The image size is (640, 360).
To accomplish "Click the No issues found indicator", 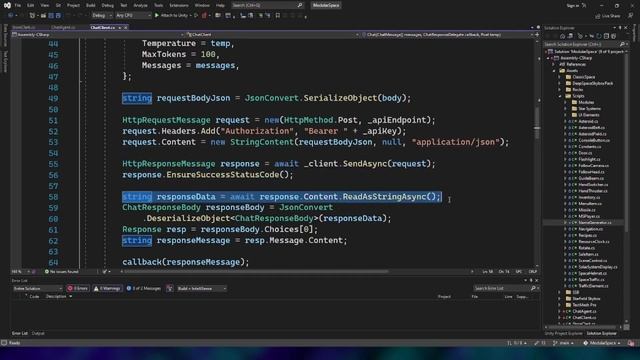I will pos(61,271).
